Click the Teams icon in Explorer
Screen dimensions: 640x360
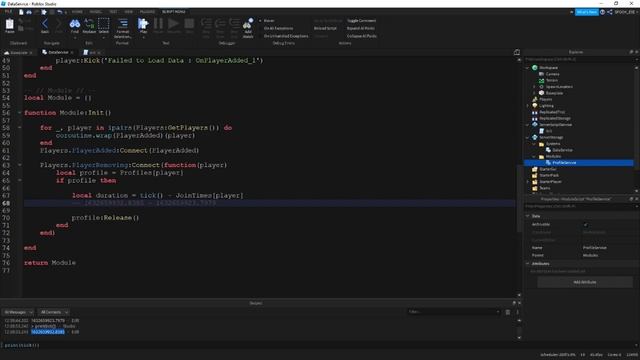pos(535,188)
